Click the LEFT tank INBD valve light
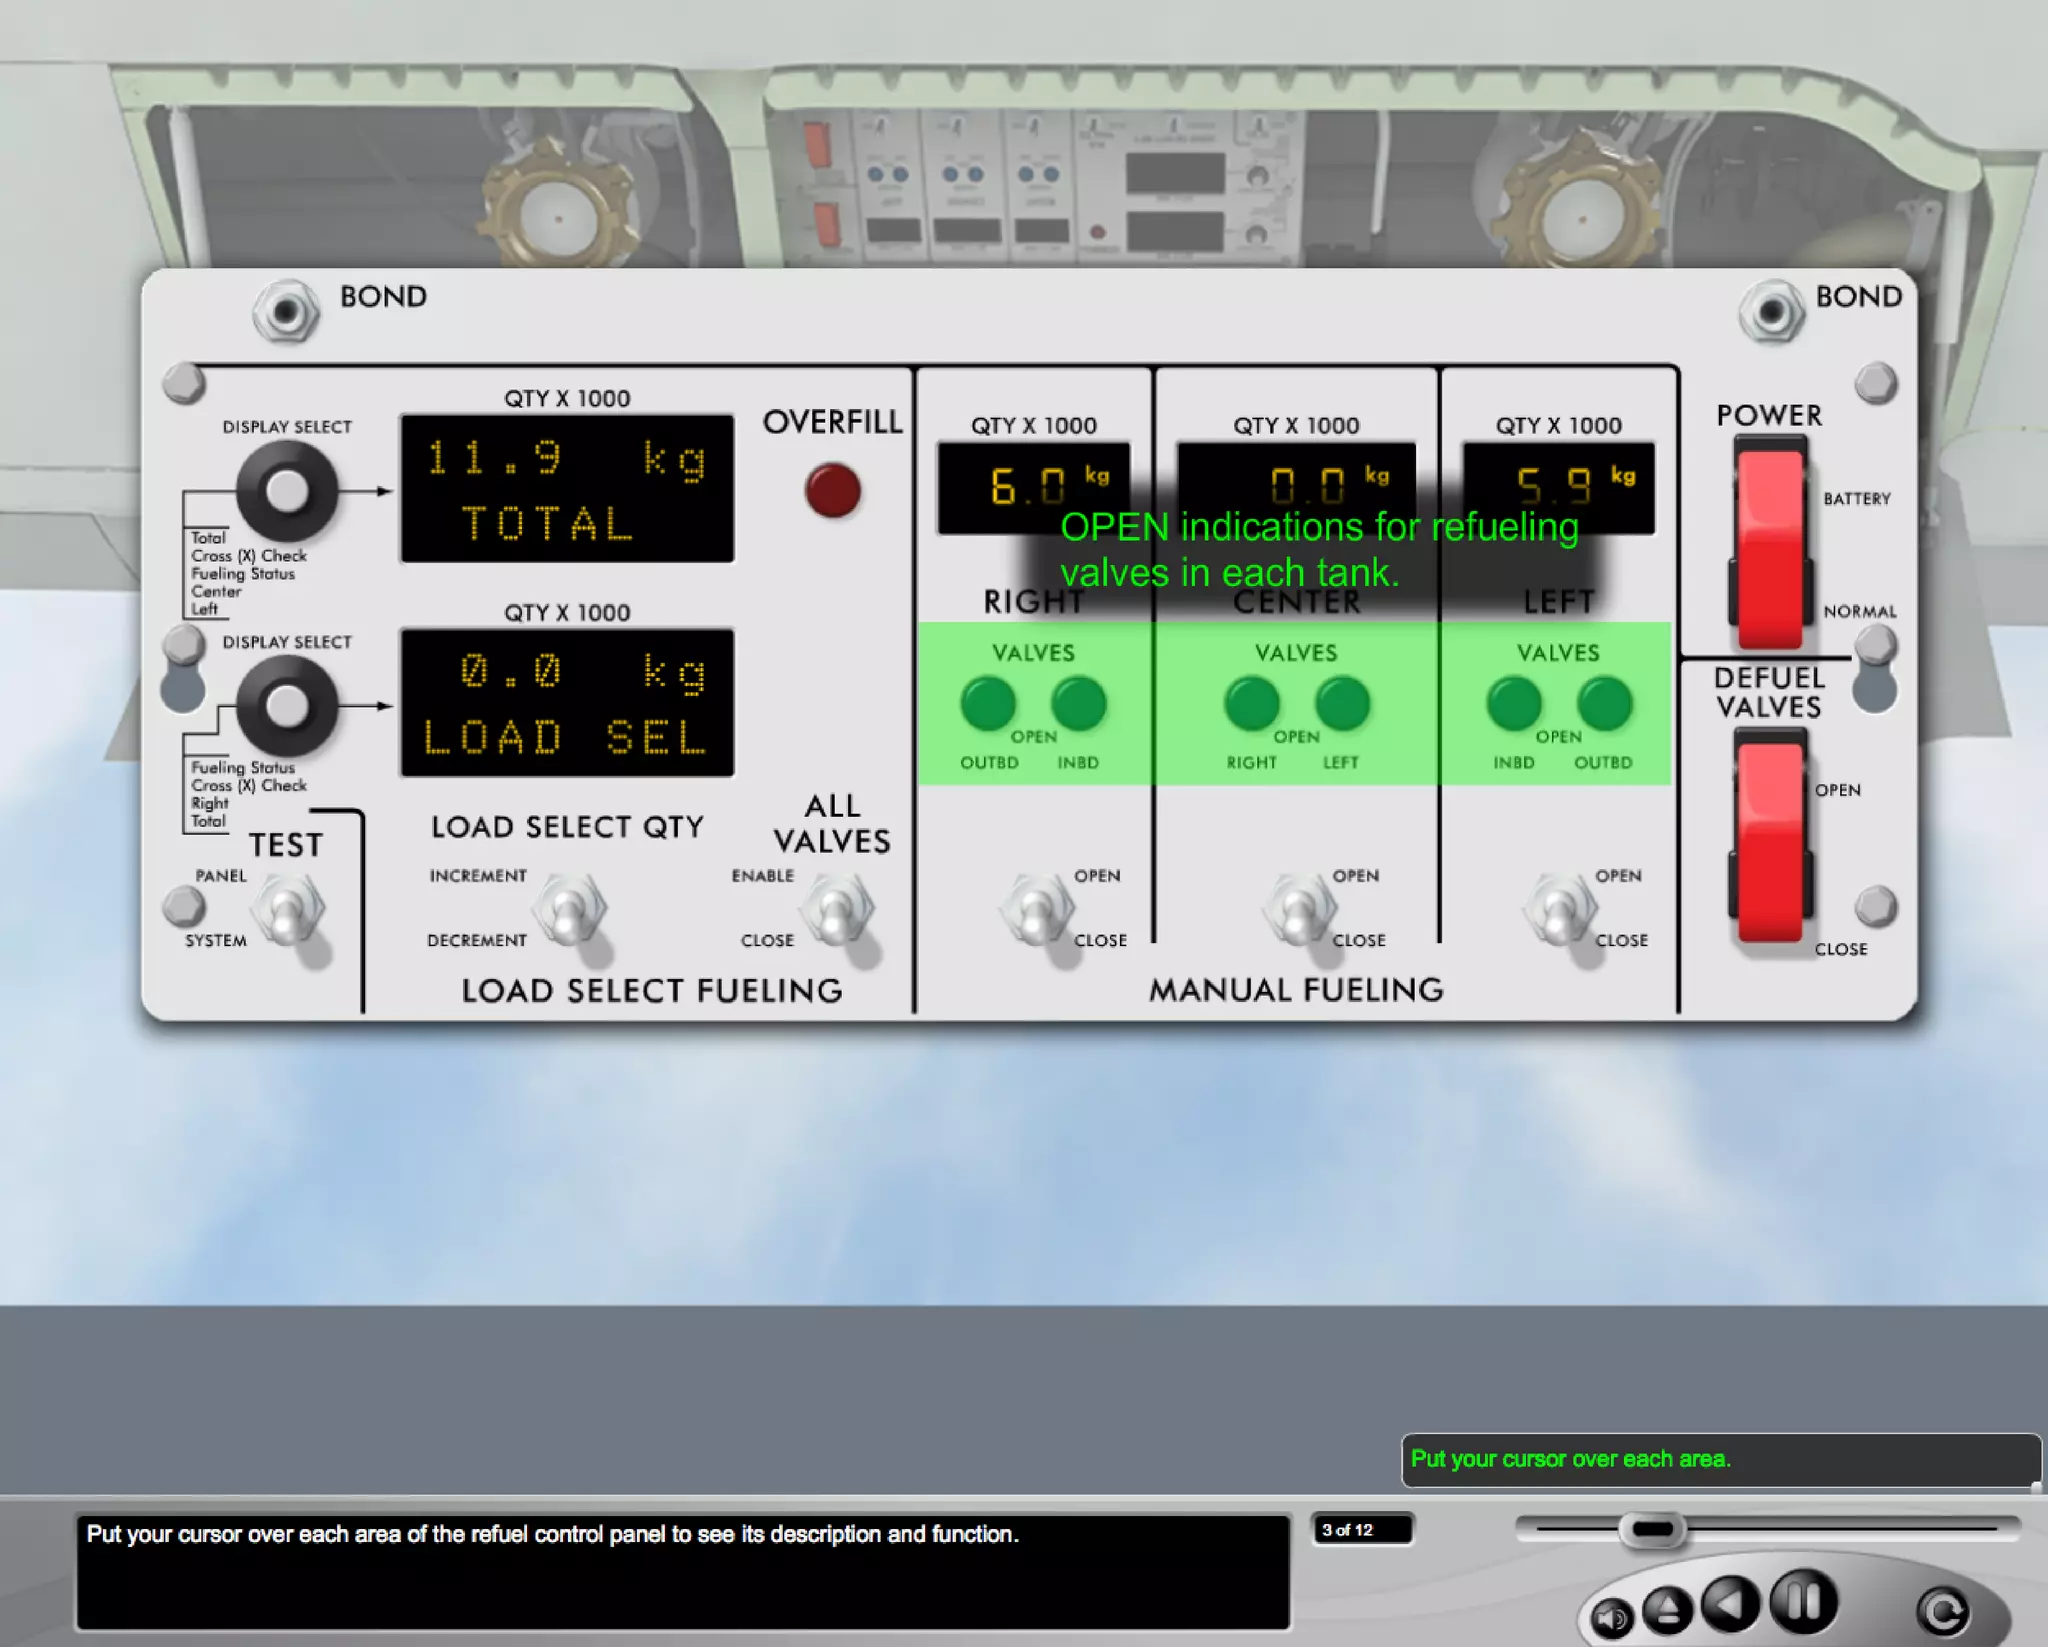2048x1647 pixels. 1514,703
